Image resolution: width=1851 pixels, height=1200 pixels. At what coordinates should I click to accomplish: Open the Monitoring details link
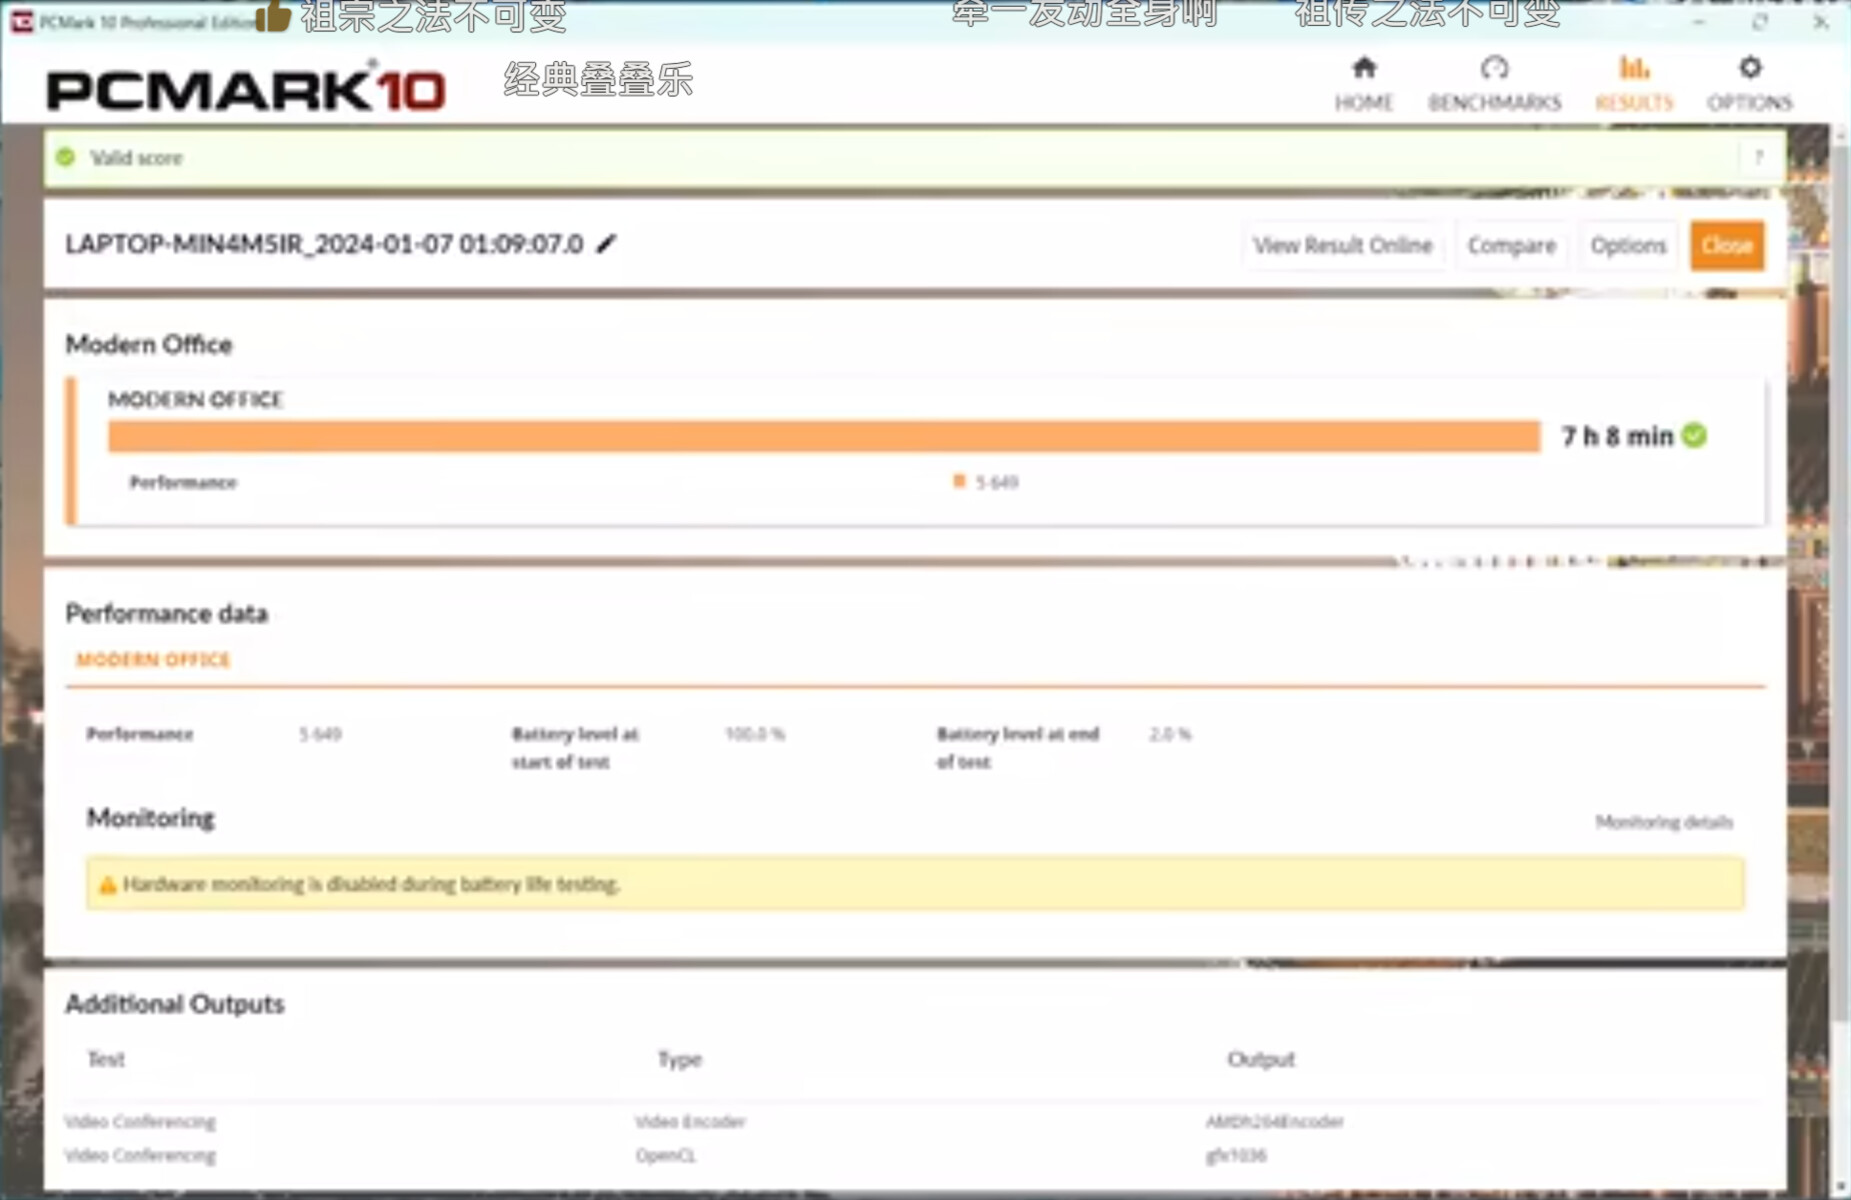coord(1664,822)
